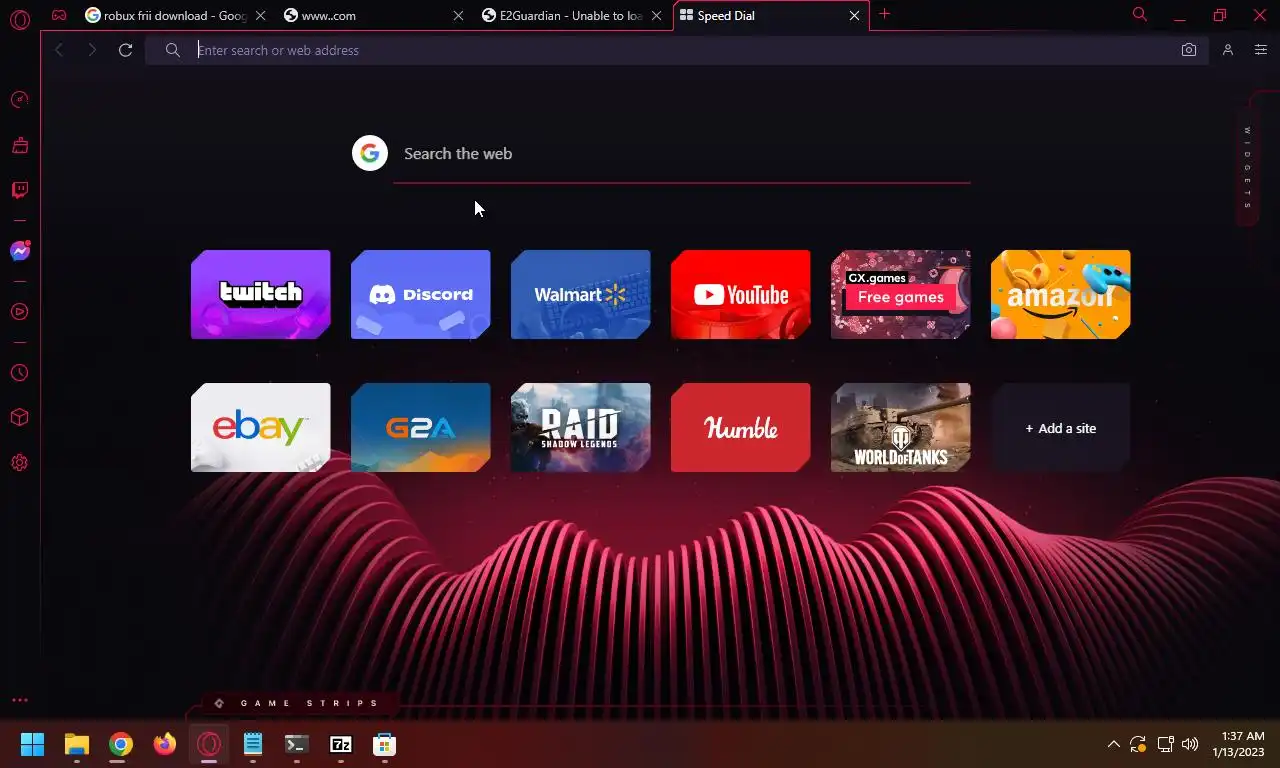Close the E2Guardian tab
1280x768 pixels.
(x=657, y=16)
